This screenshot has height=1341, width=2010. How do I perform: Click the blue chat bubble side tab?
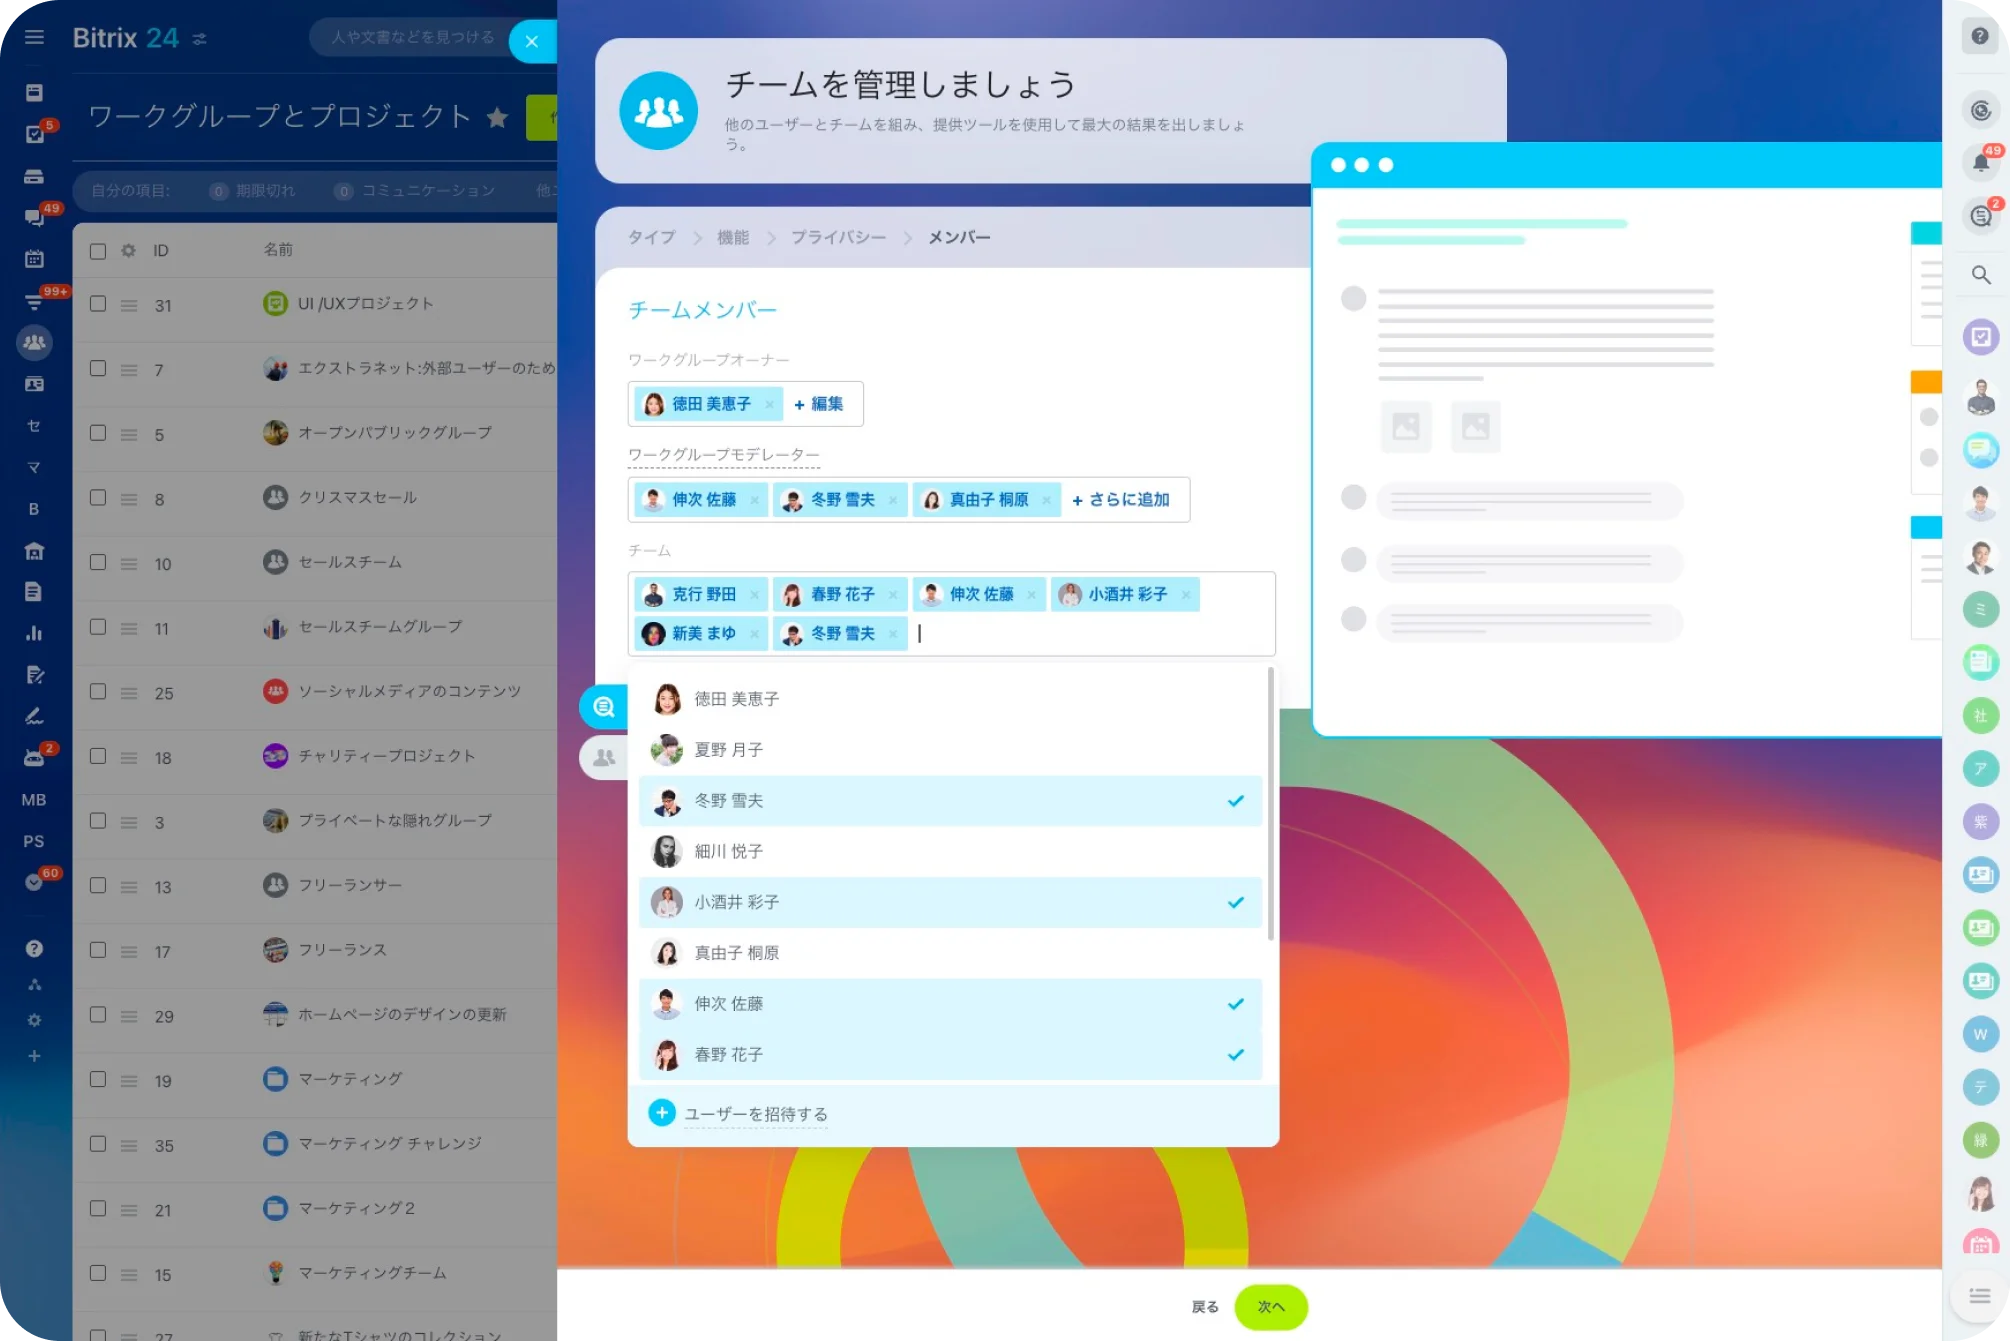coord(603,708)
